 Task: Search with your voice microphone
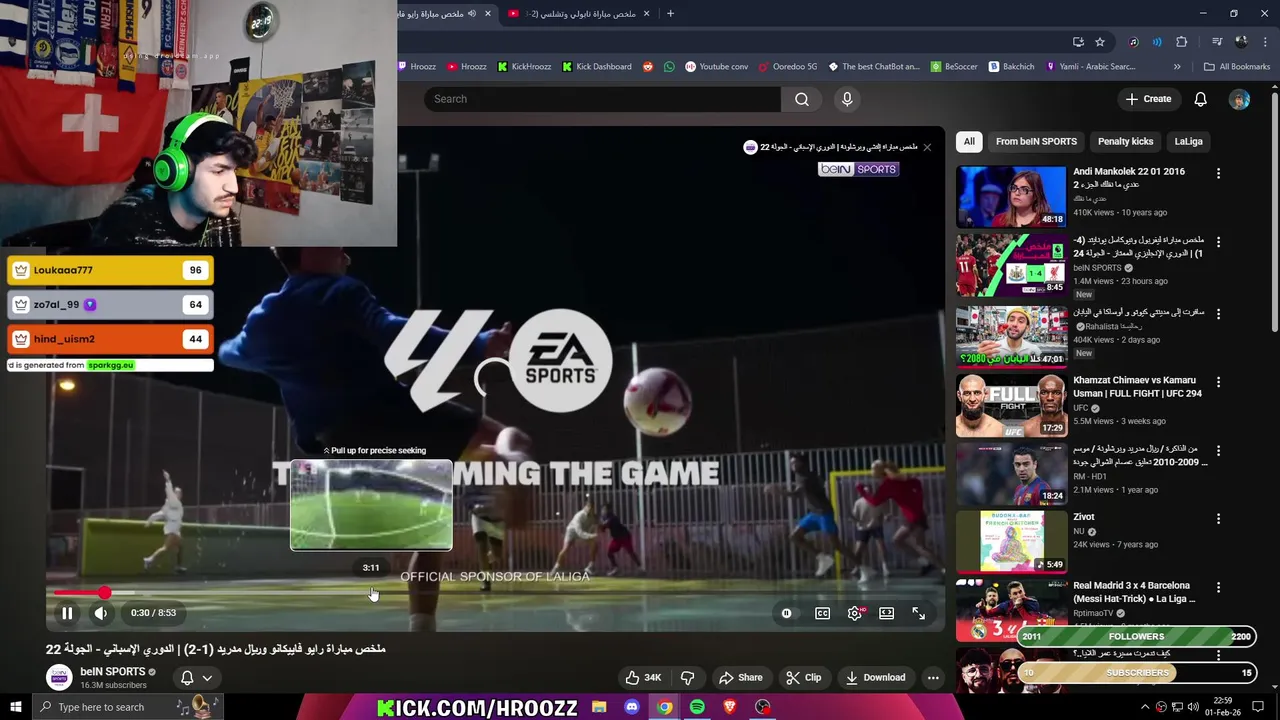tap(847, 99)
